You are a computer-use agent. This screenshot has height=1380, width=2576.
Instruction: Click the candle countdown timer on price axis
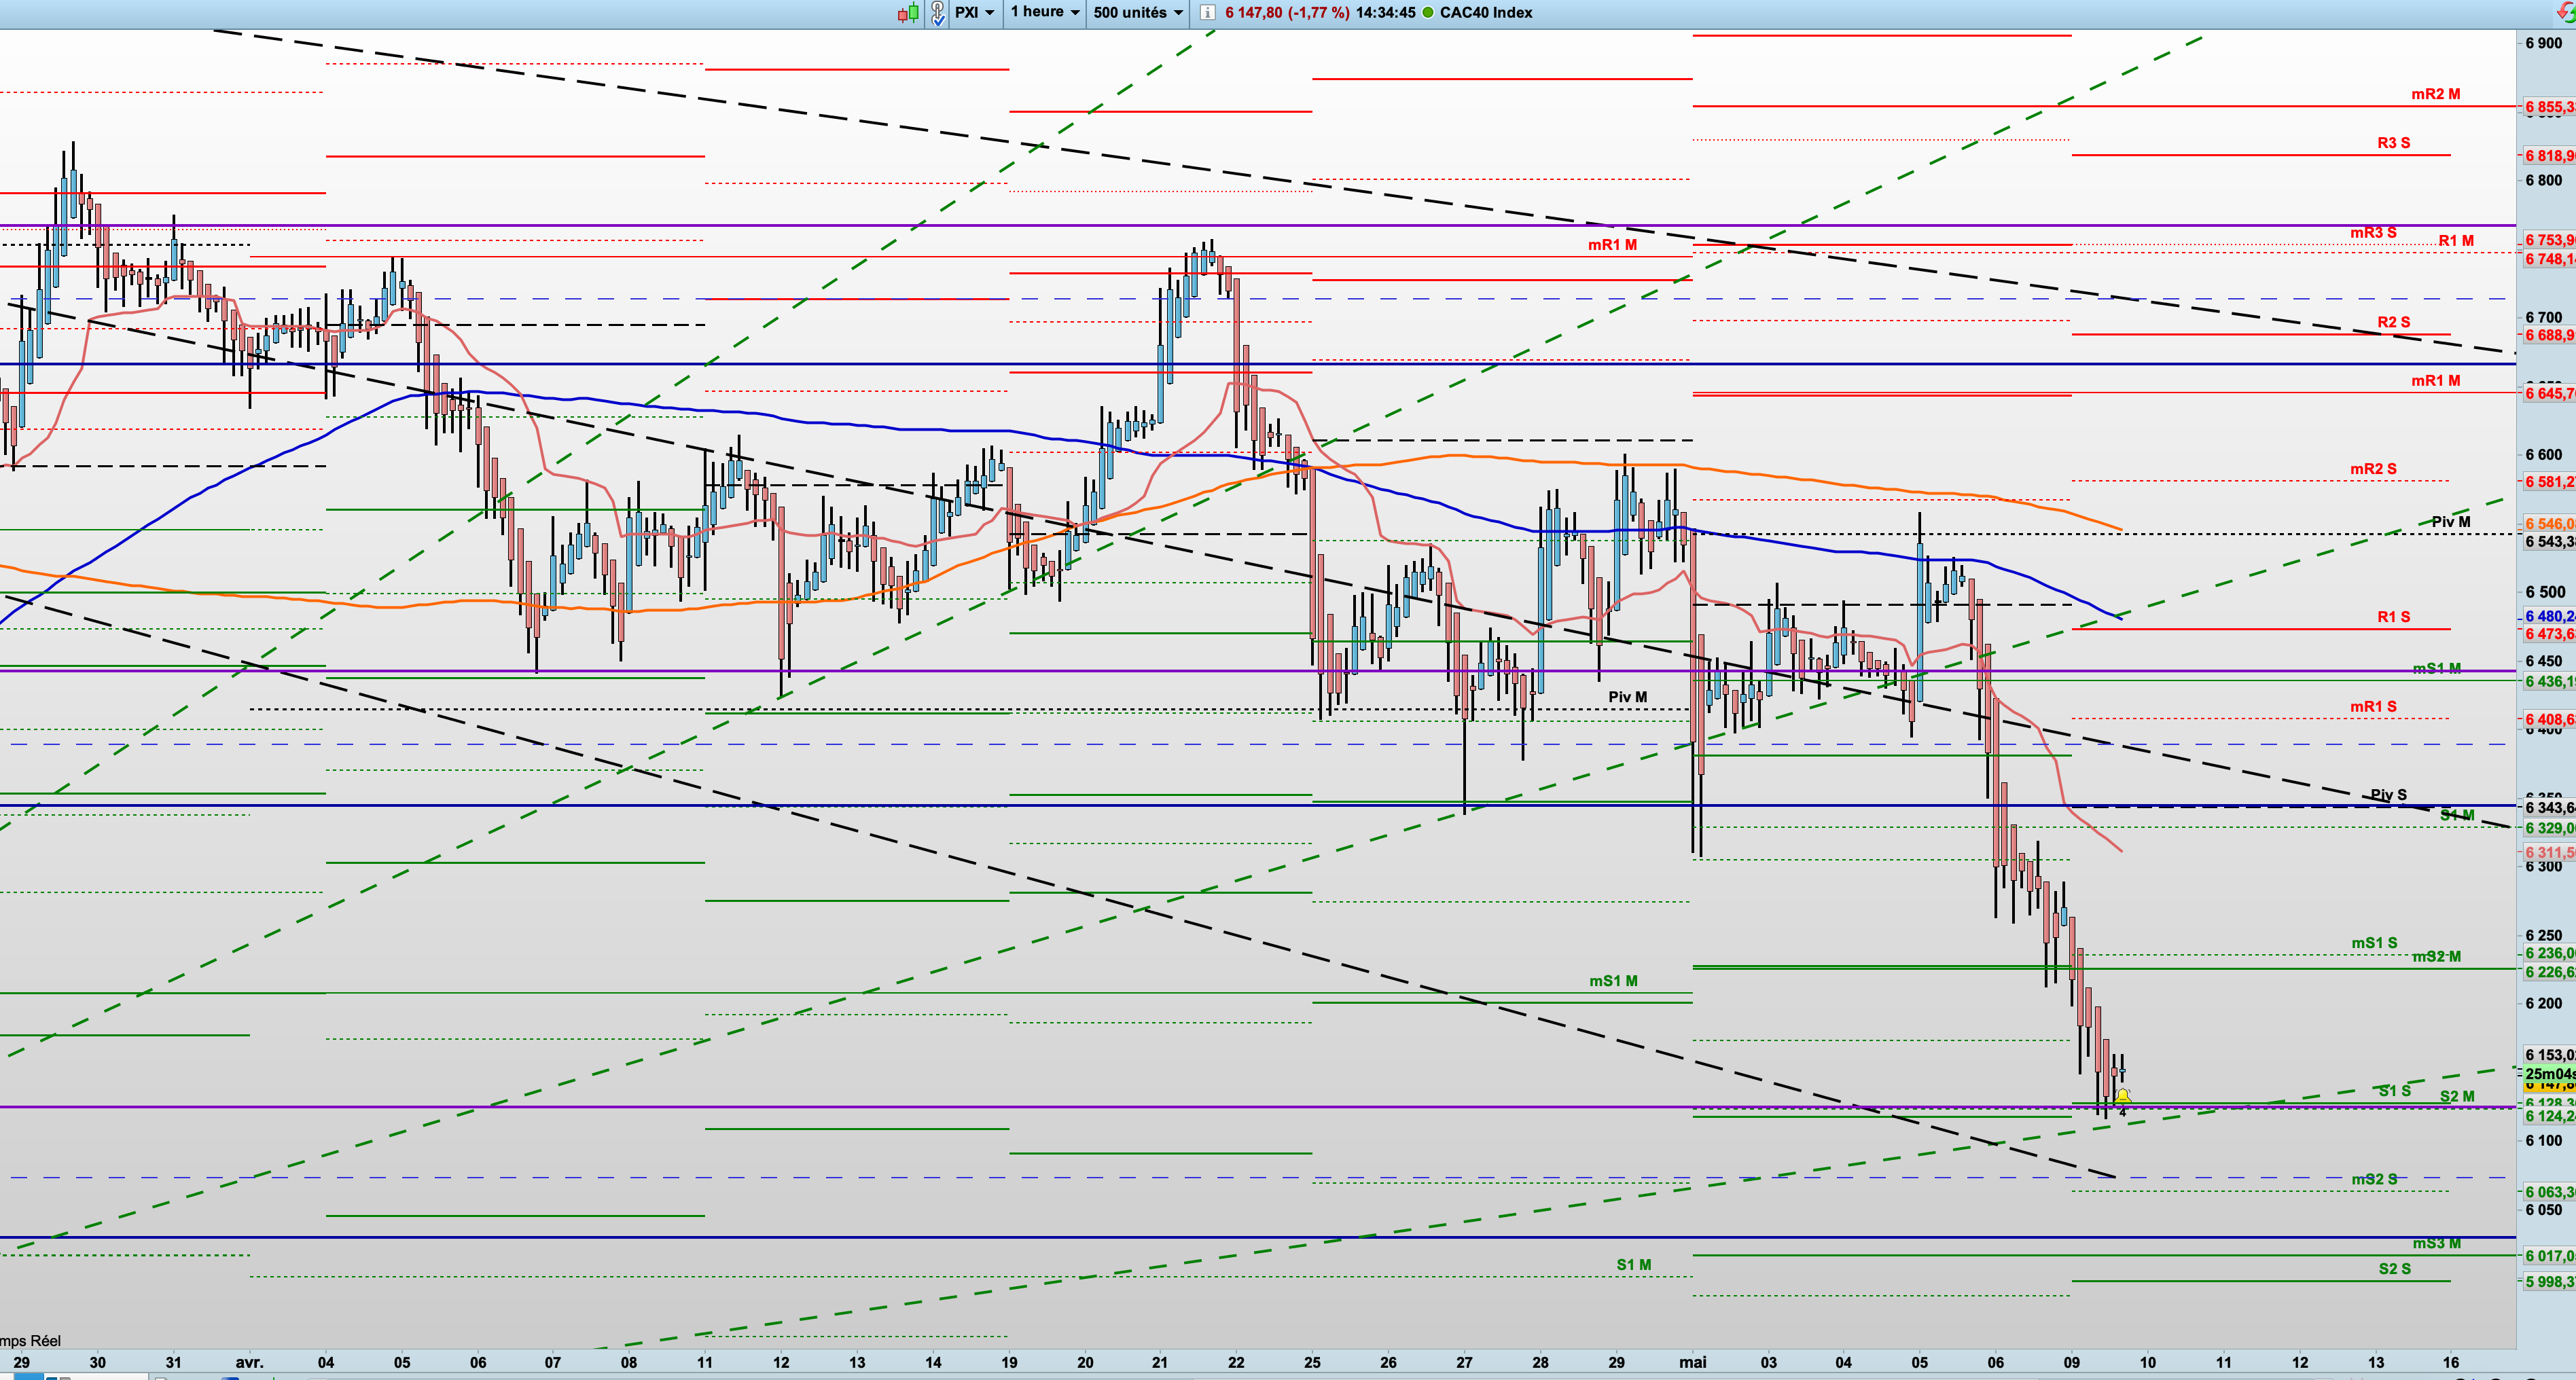[x=2548, y=1074]
